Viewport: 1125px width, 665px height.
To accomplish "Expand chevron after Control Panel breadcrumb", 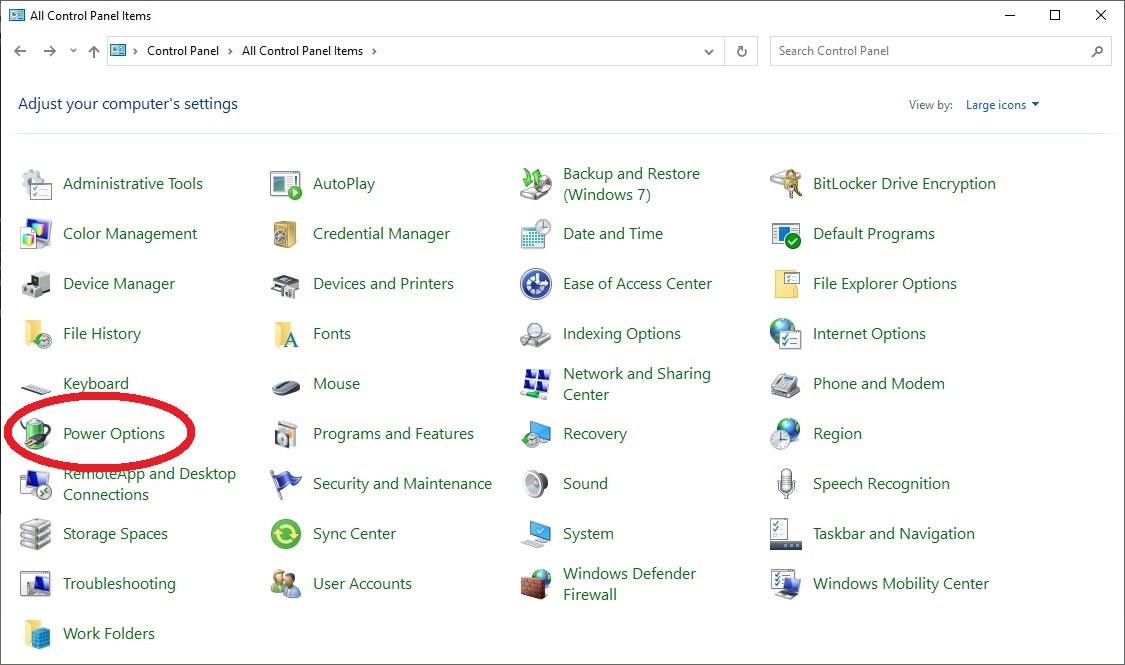I will point(230,51).
